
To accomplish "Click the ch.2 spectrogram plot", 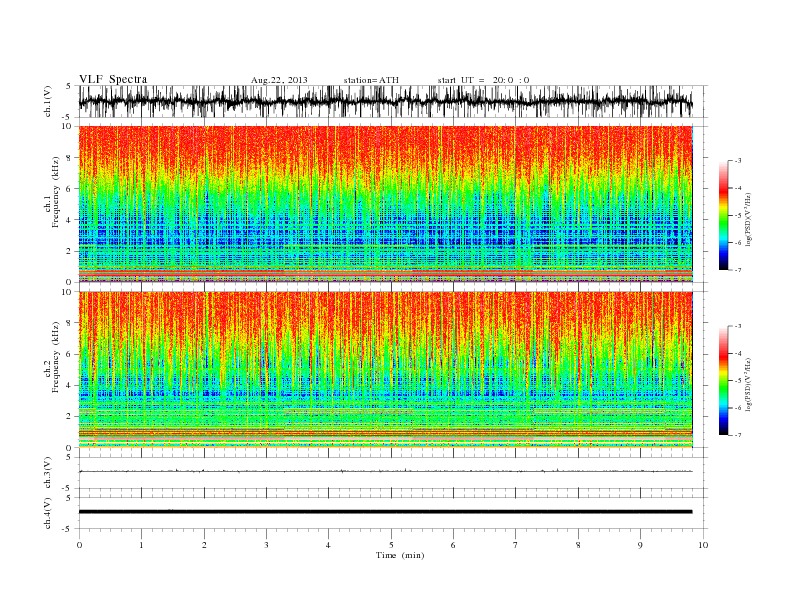I will (x=386, y=370).
